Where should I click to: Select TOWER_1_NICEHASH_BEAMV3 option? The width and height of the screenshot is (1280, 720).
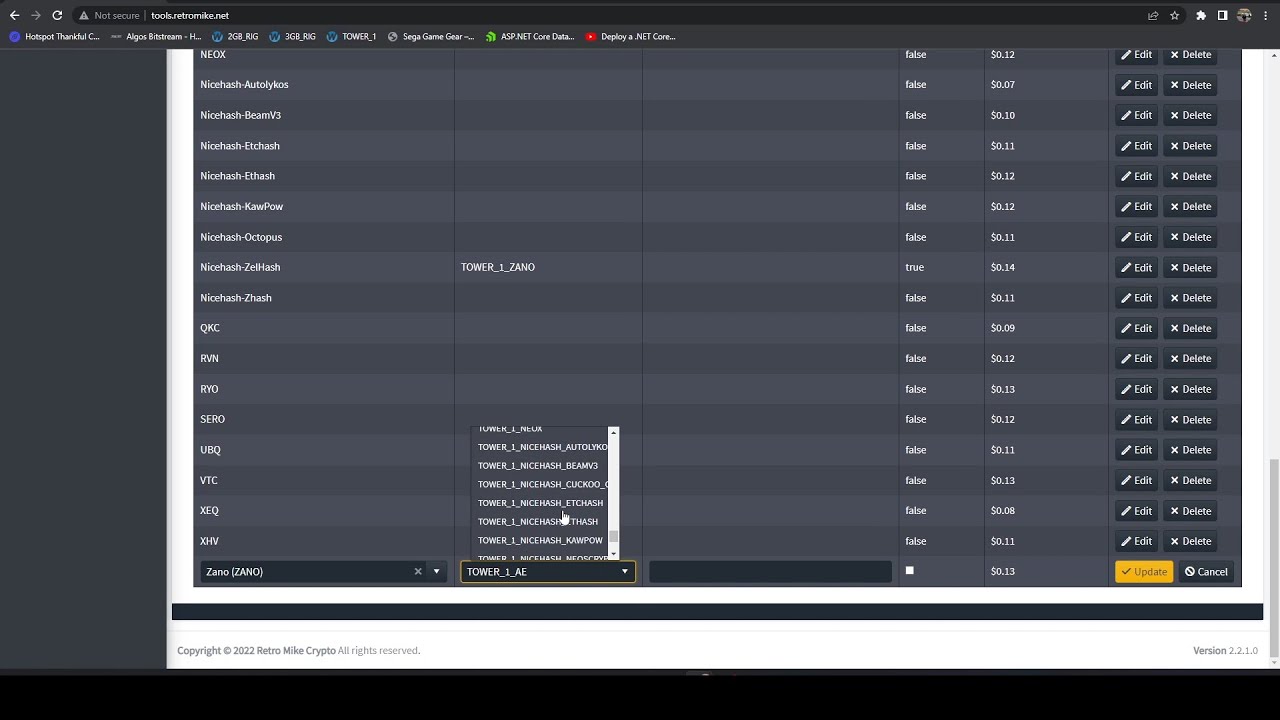tap(541, 466)
